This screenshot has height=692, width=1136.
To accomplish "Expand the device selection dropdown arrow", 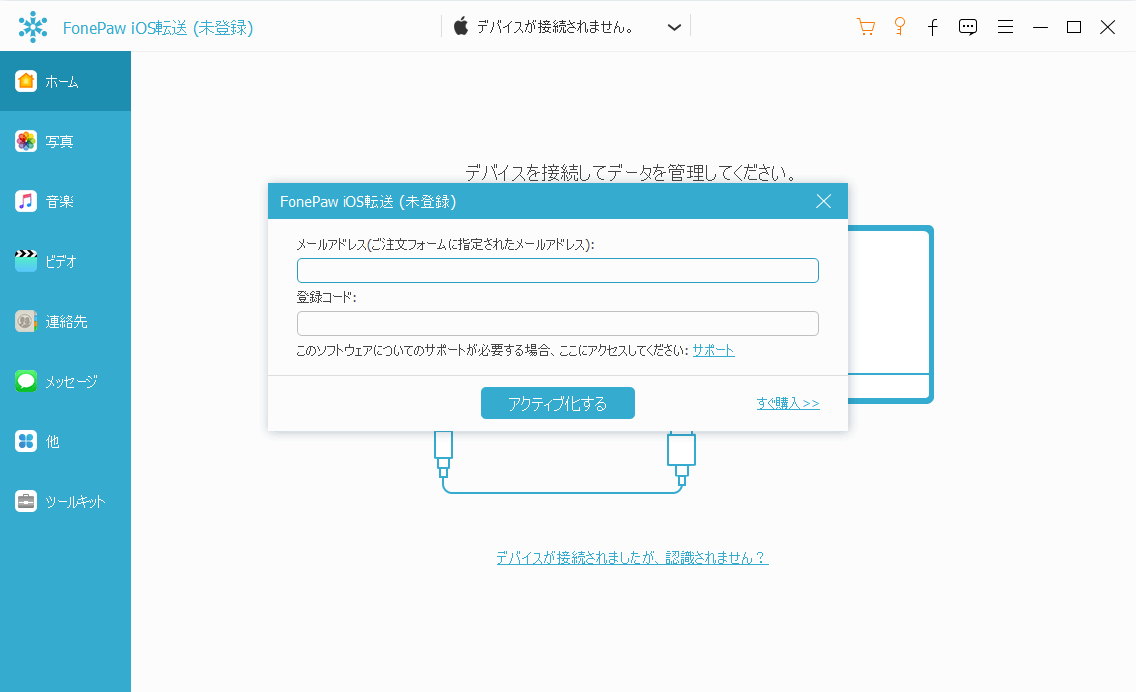I will [674, 28].
